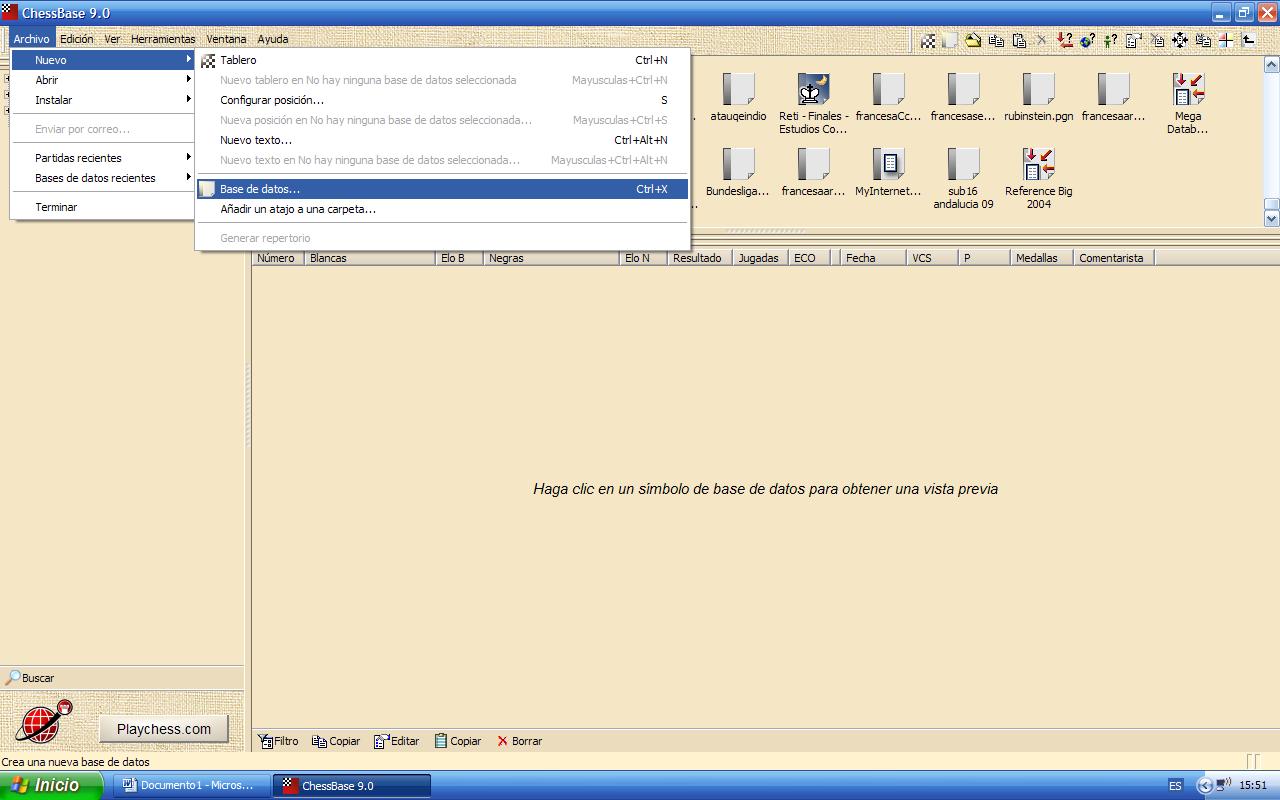Click the open folder toolbar icon
The width and height of the screenshot is (1280, 800).
click(x=973, y=40)
